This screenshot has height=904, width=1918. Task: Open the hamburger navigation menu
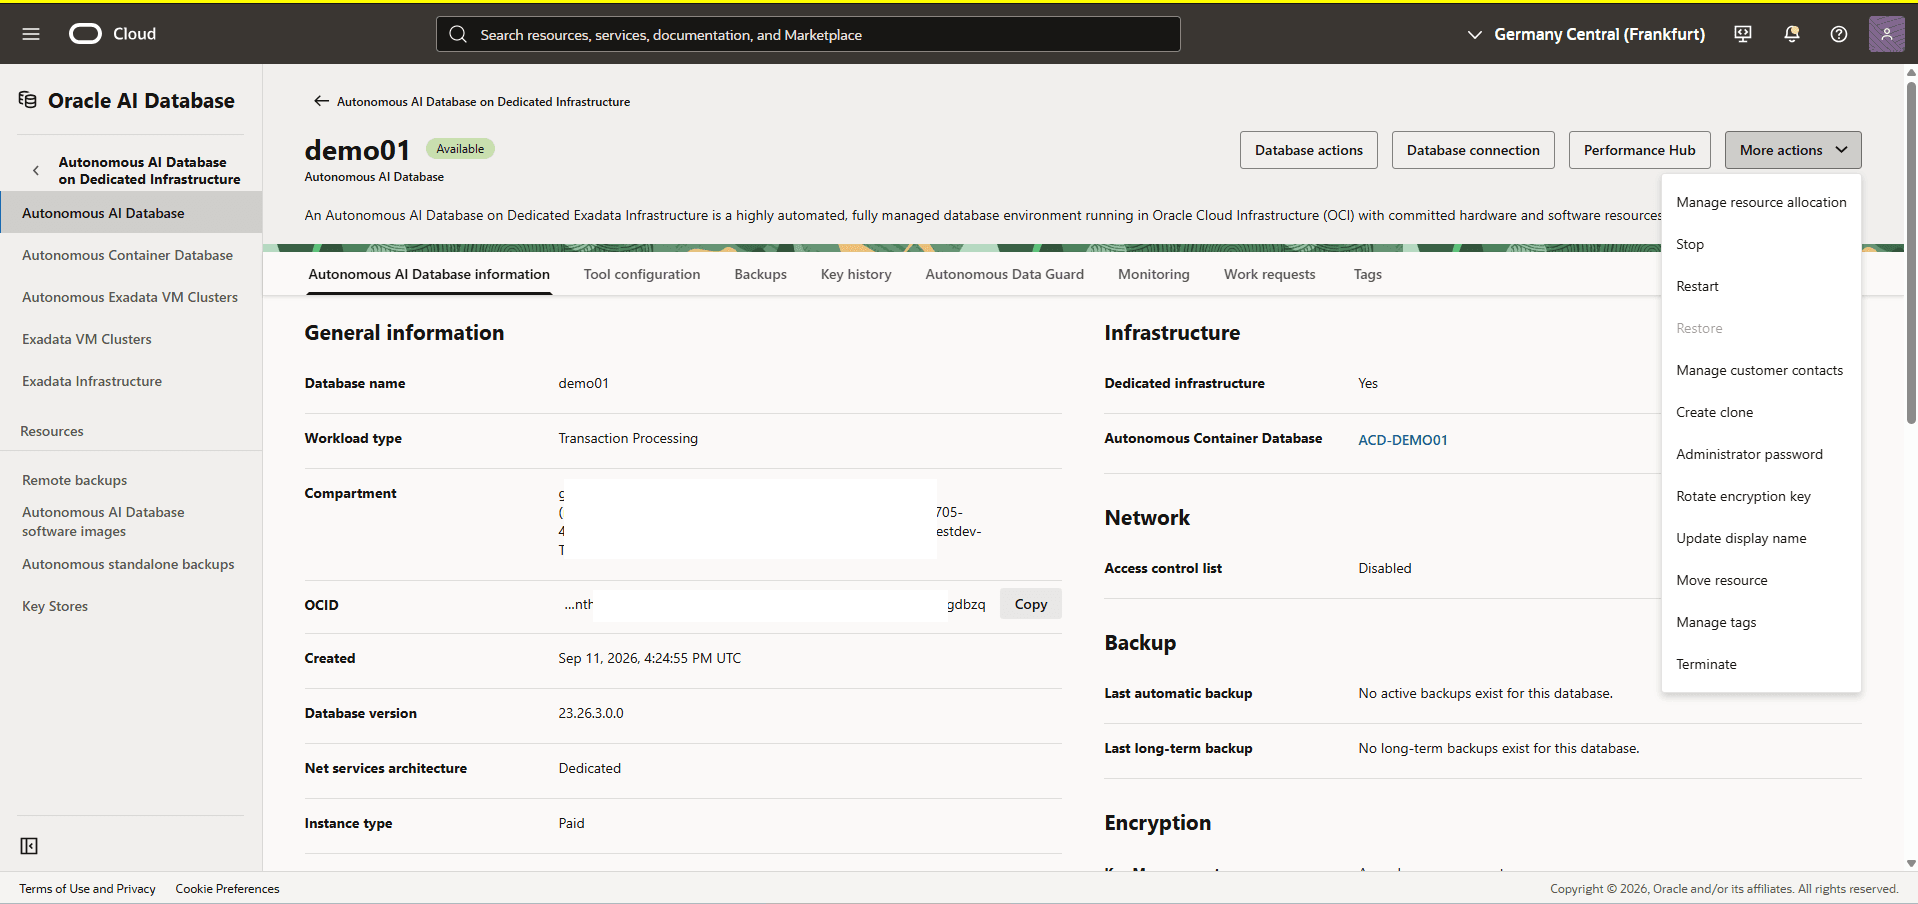31,34
